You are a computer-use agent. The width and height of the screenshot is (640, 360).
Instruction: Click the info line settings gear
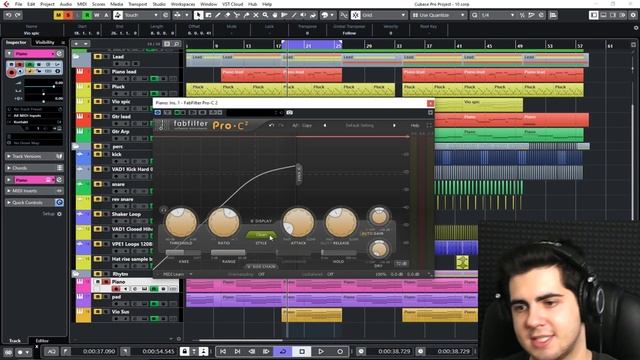coord(636,28)
